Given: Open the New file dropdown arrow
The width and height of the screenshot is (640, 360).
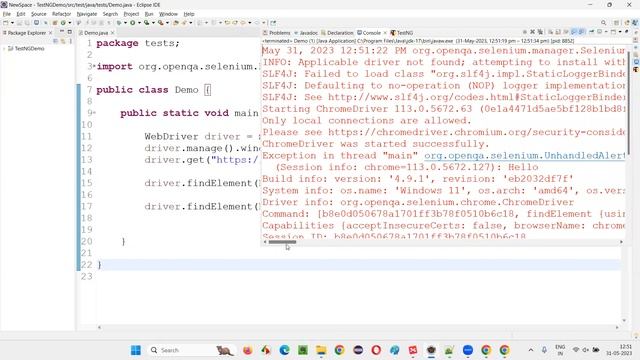Looking at the screenshot, I should click(12, 23).
